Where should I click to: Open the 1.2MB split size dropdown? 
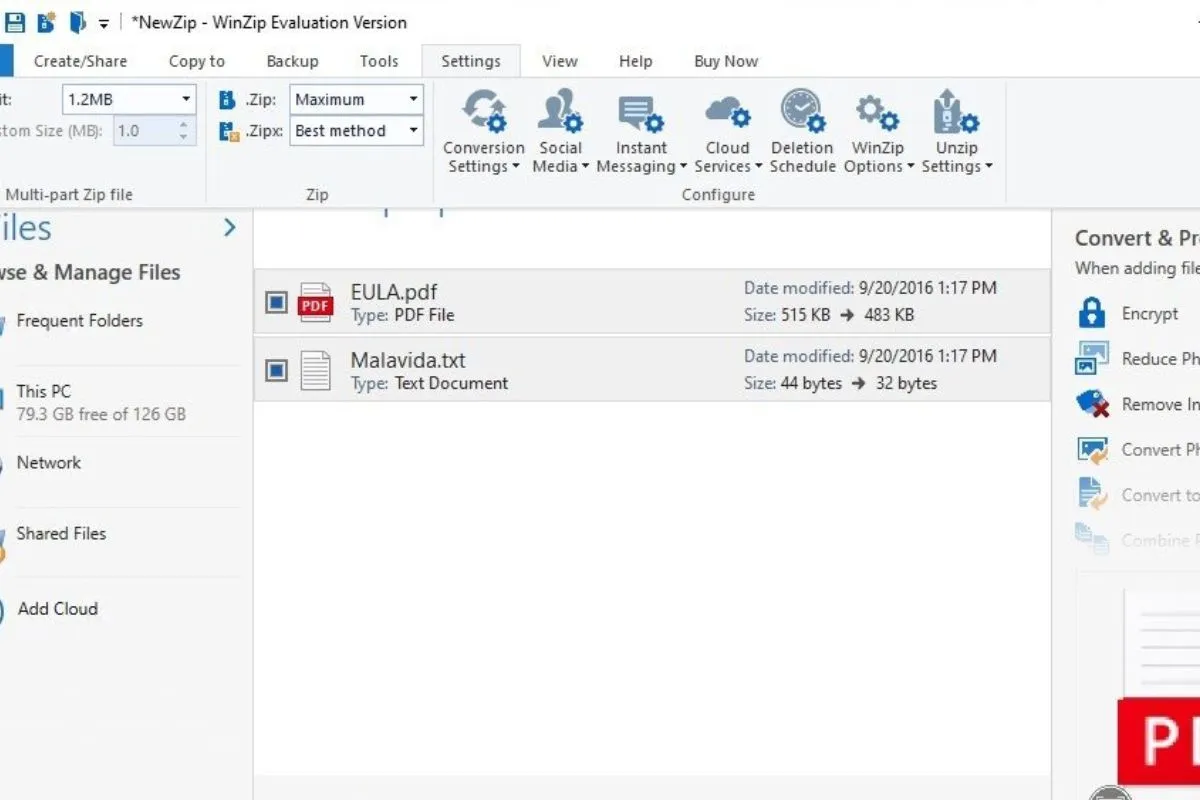click(186, 99)
